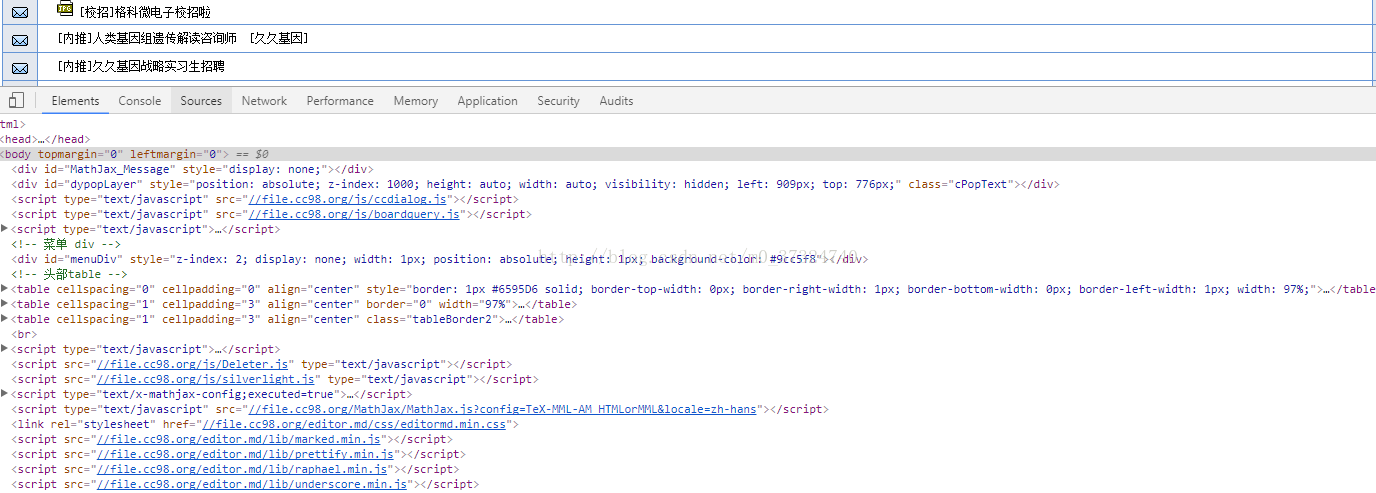Open the marked.min.js link
This screenshot has height=493, width=1376.
pyautogui.click(x=238, y=439)
